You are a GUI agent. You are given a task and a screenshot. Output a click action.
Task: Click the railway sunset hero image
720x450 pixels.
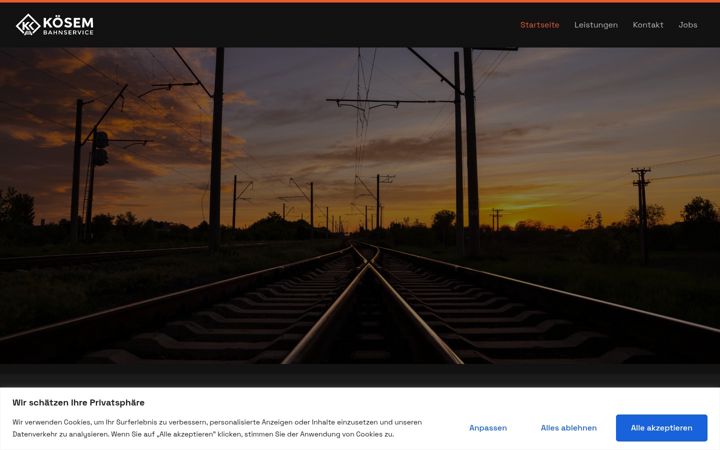[x=360, y=206]
